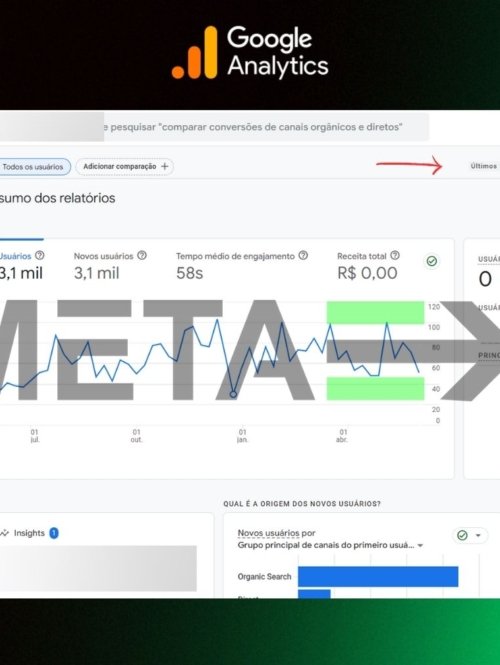Open help icon next to Usuários
The height and width of the screenshot is (665, 500).
click(x=39, y=255)
